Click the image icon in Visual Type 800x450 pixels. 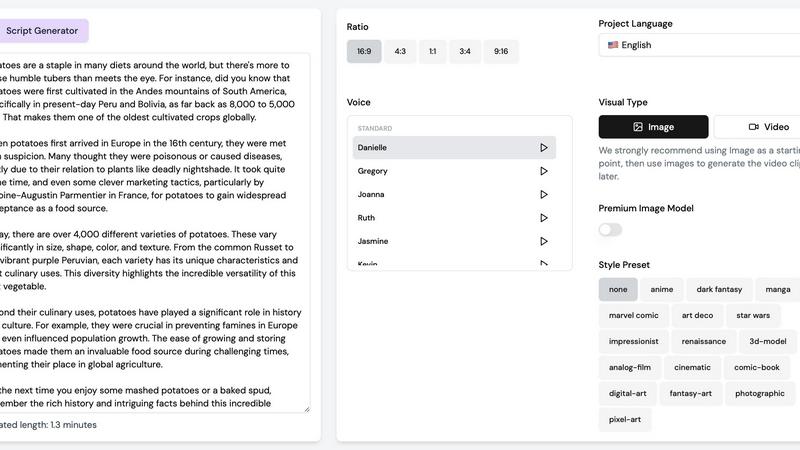click(x=638, y=127)
